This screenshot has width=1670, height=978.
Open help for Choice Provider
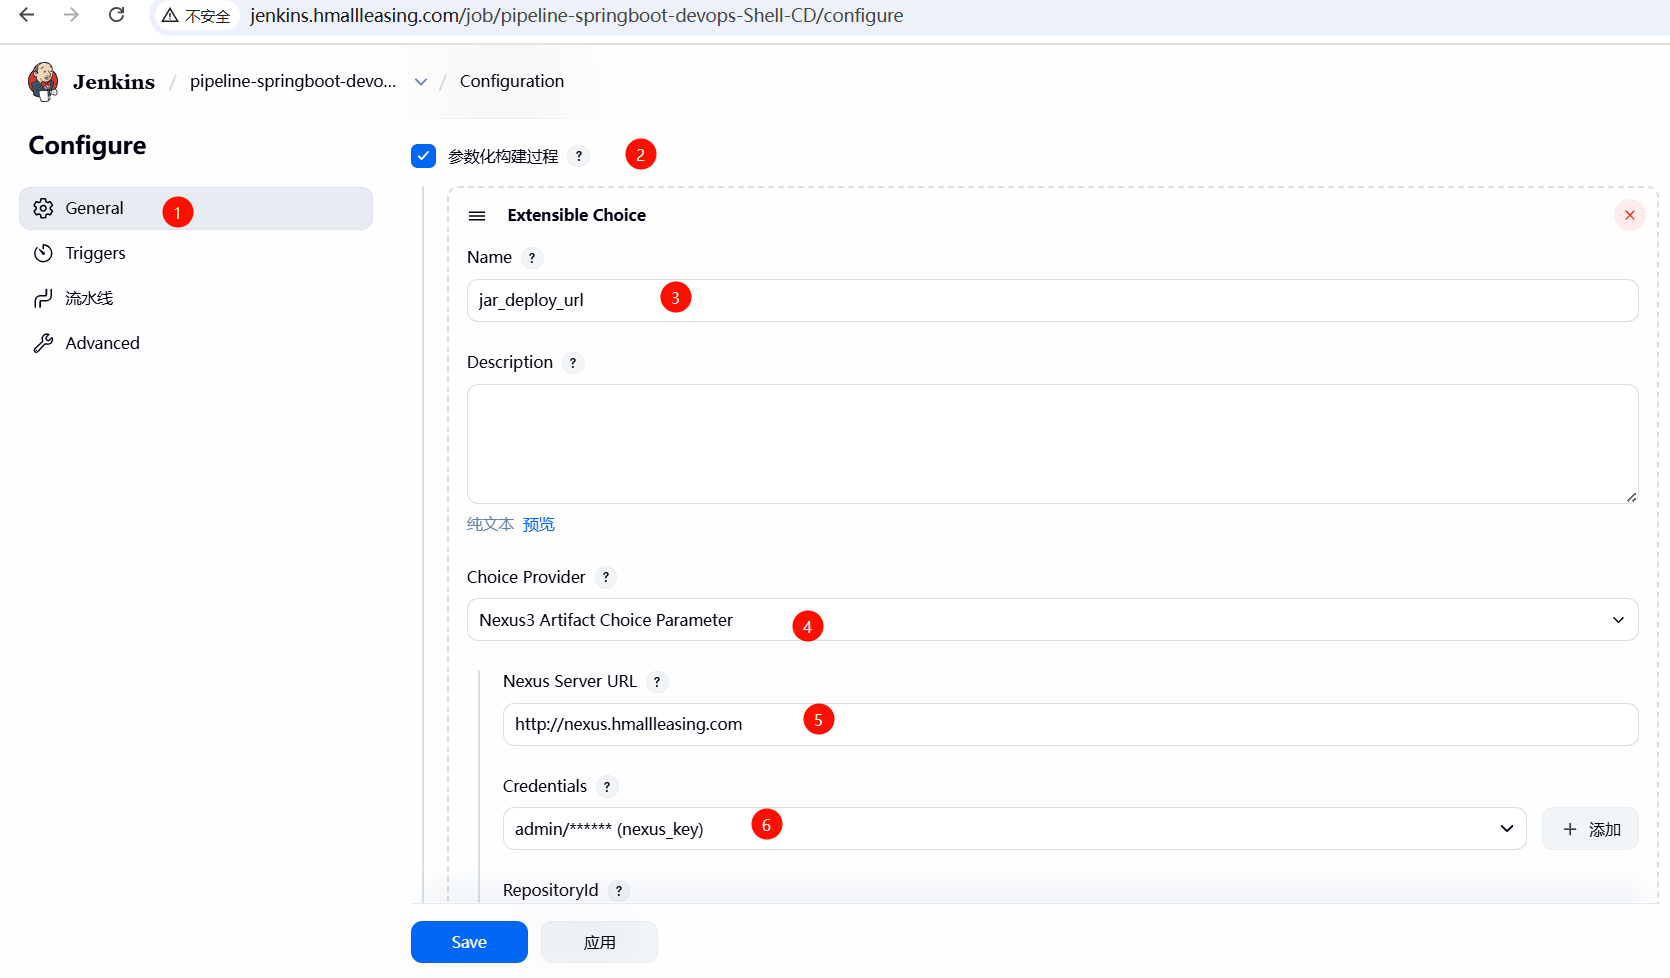point(605,578)
